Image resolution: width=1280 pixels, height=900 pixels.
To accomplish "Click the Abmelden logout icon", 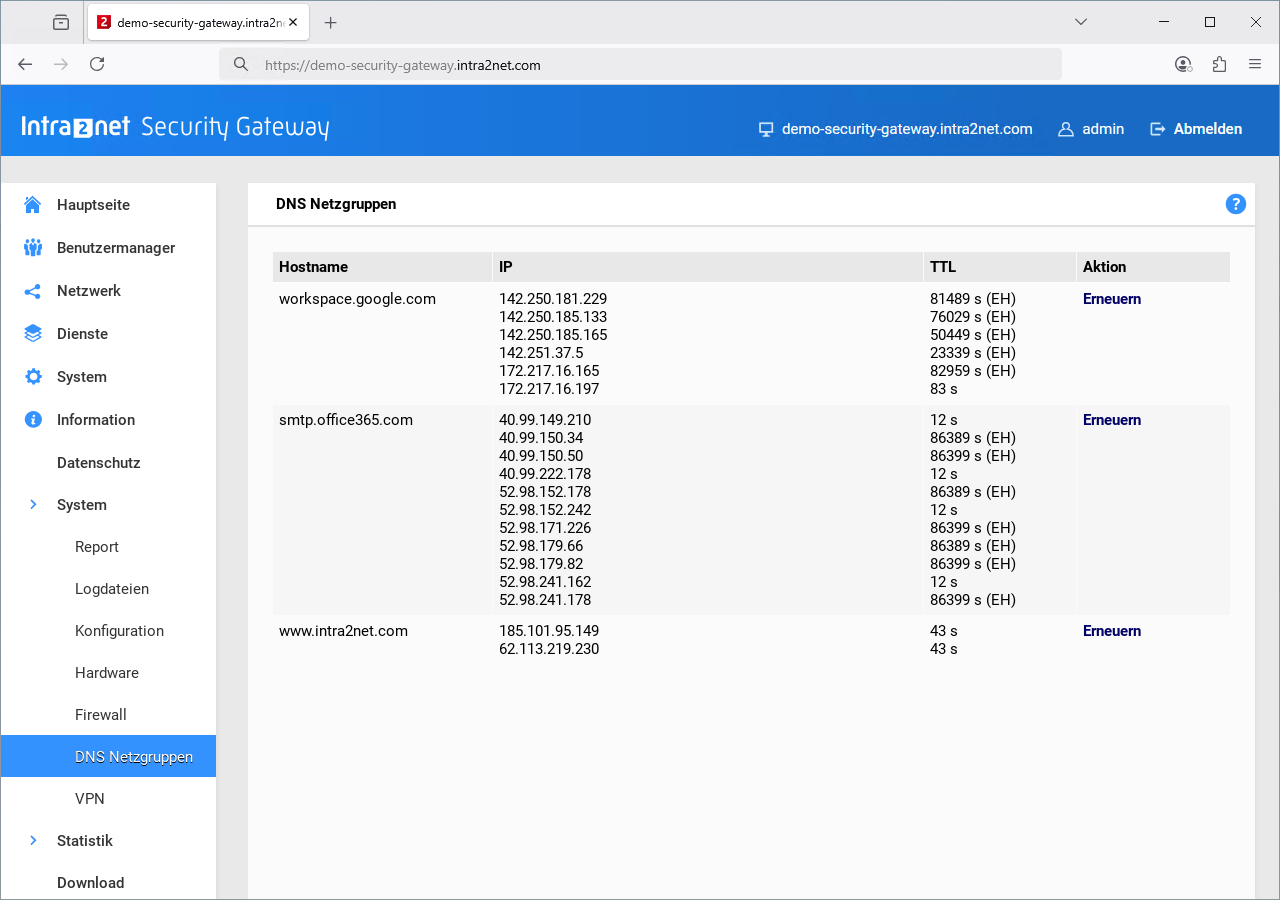I will [x=1157, y=128].
